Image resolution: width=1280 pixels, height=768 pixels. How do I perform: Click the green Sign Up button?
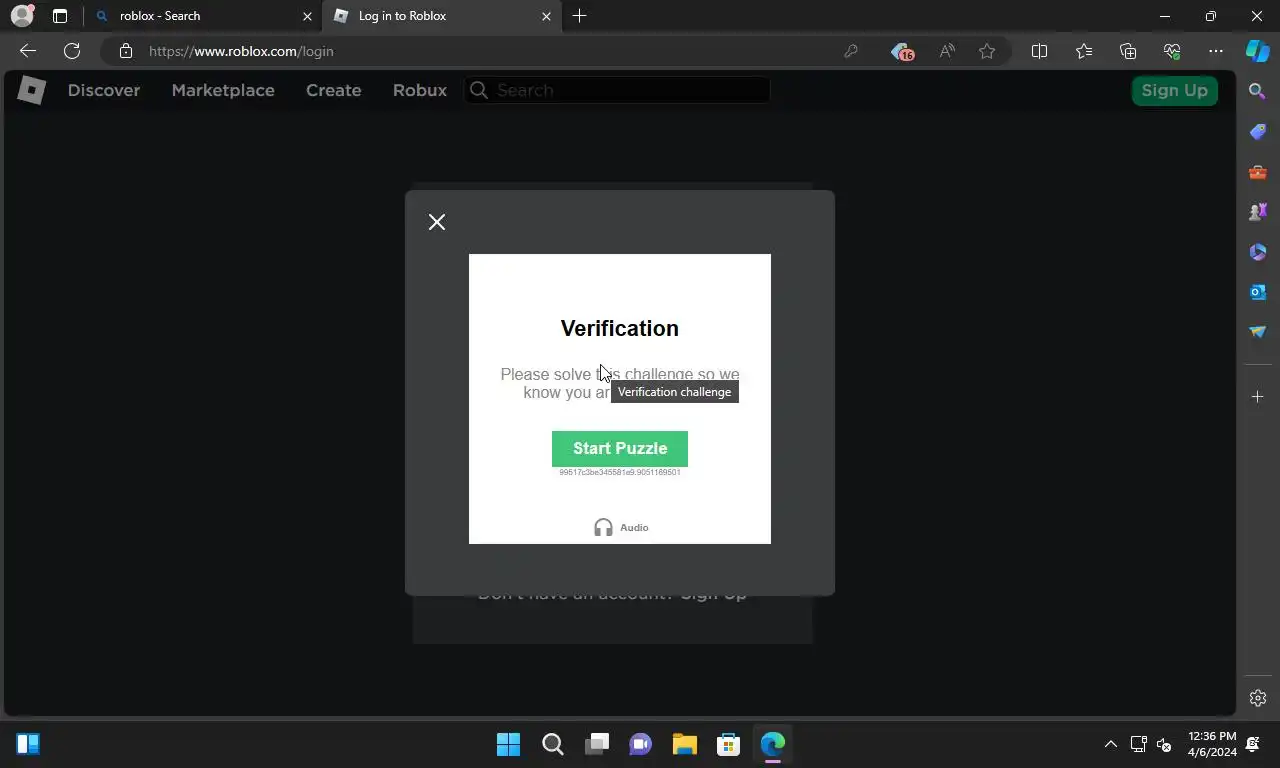coord(1175,90)
